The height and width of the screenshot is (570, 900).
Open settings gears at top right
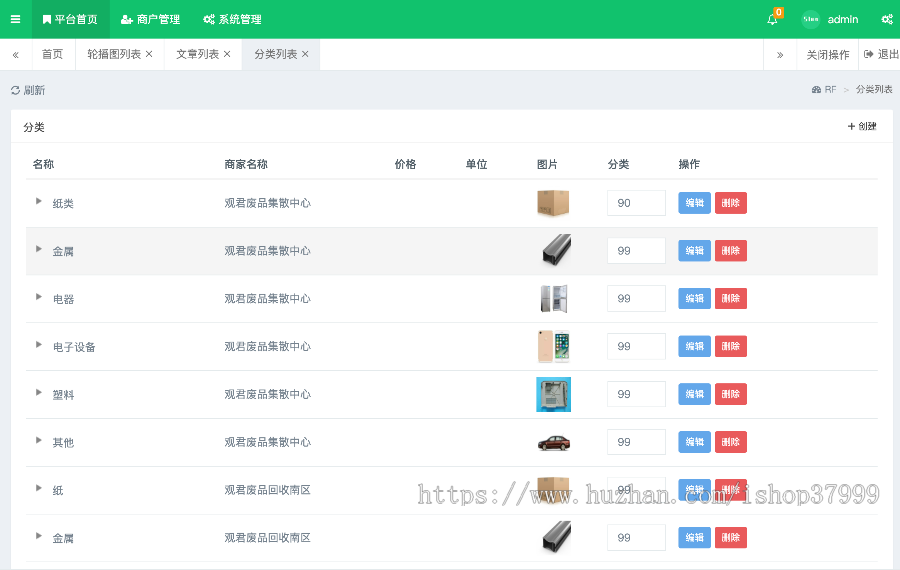tap(887, 20)
